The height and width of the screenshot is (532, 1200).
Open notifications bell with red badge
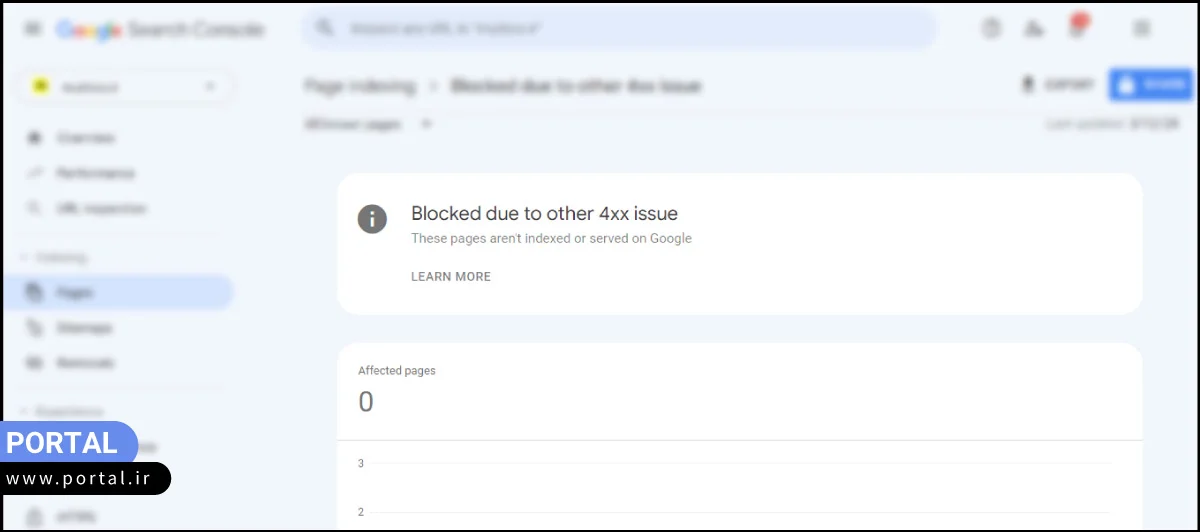[1077, 28]
